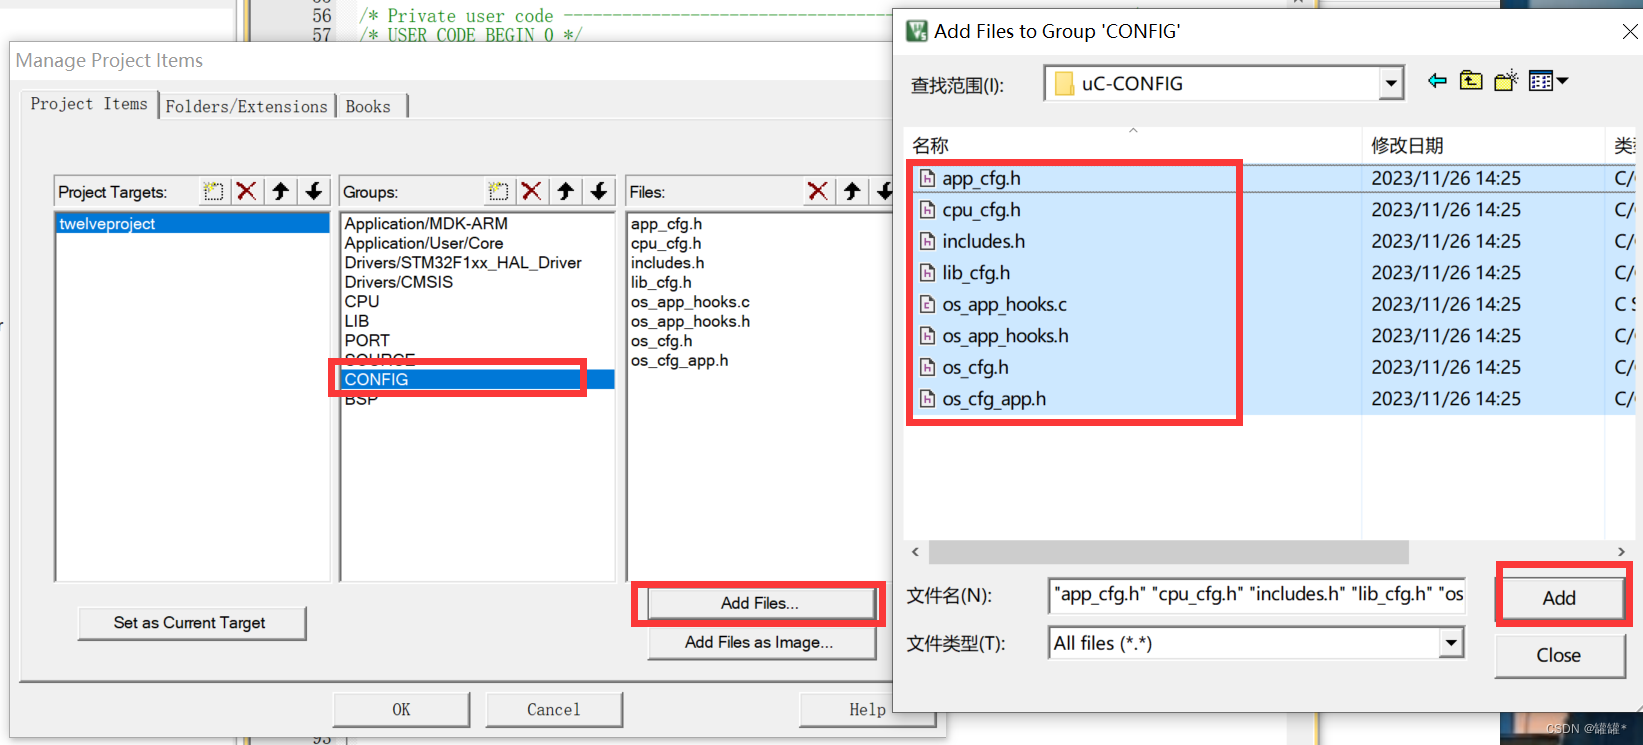Select includes.h in file dialog

[983, 242]
